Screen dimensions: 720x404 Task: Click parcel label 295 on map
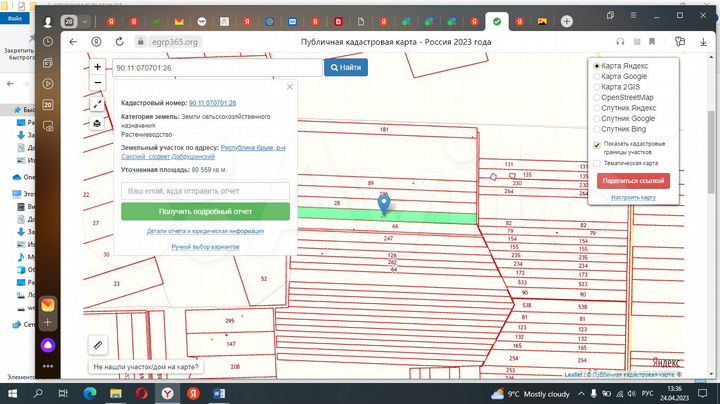pyautogui.click(x=230, y=321)
